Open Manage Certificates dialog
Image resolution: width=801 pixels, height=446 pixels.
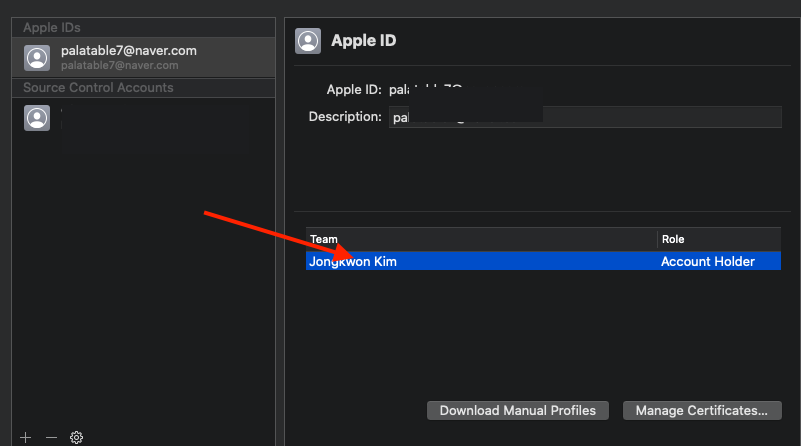(x=702, y=410)
